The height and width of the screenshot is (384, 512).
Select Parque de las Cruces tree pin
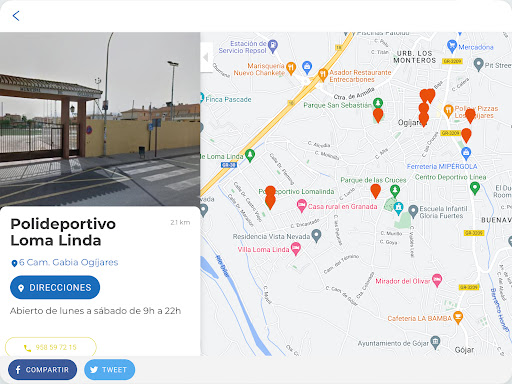[x=395, y=191]
